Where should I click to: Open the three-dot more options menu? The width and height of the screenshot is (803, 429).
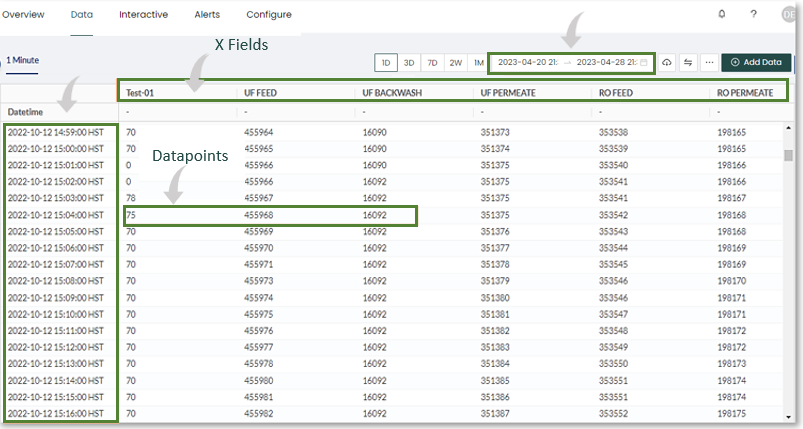[709, 62]
